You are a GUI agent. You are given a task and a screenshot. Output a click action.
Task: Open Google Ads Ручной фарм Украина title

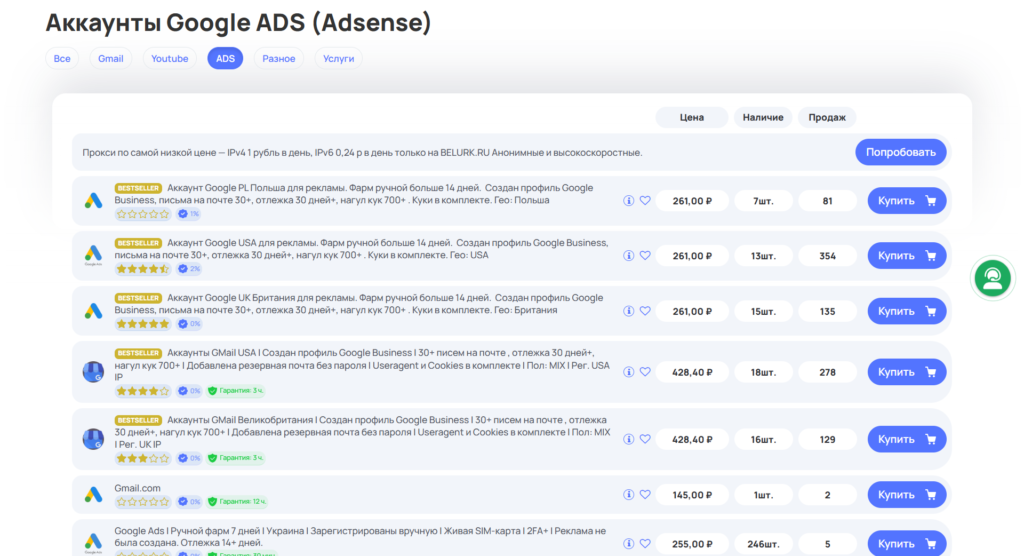coord(360,536)
